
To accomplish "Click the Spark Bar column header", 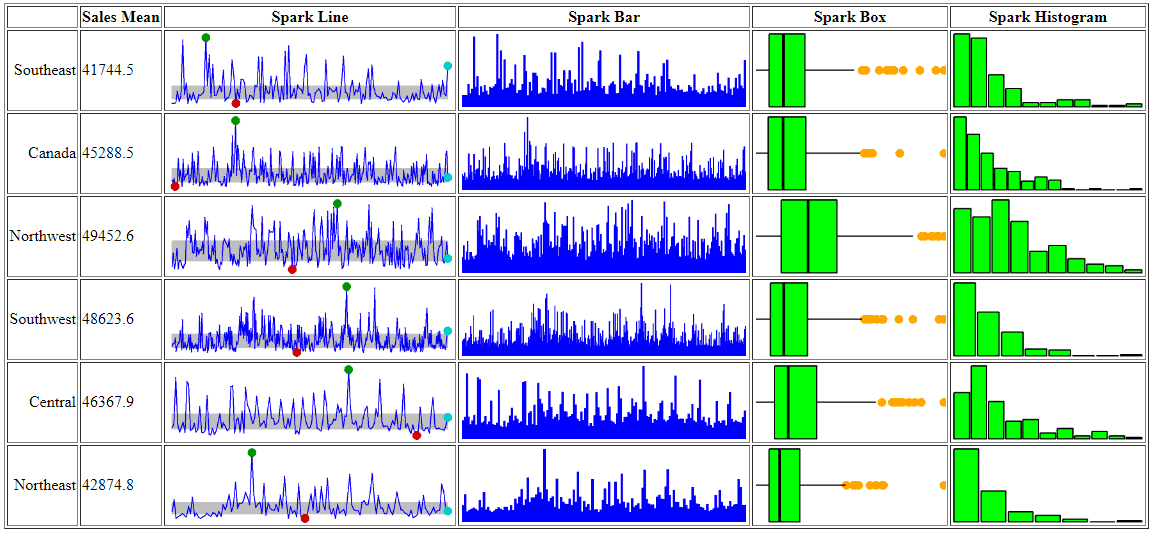I will point(604,17).
